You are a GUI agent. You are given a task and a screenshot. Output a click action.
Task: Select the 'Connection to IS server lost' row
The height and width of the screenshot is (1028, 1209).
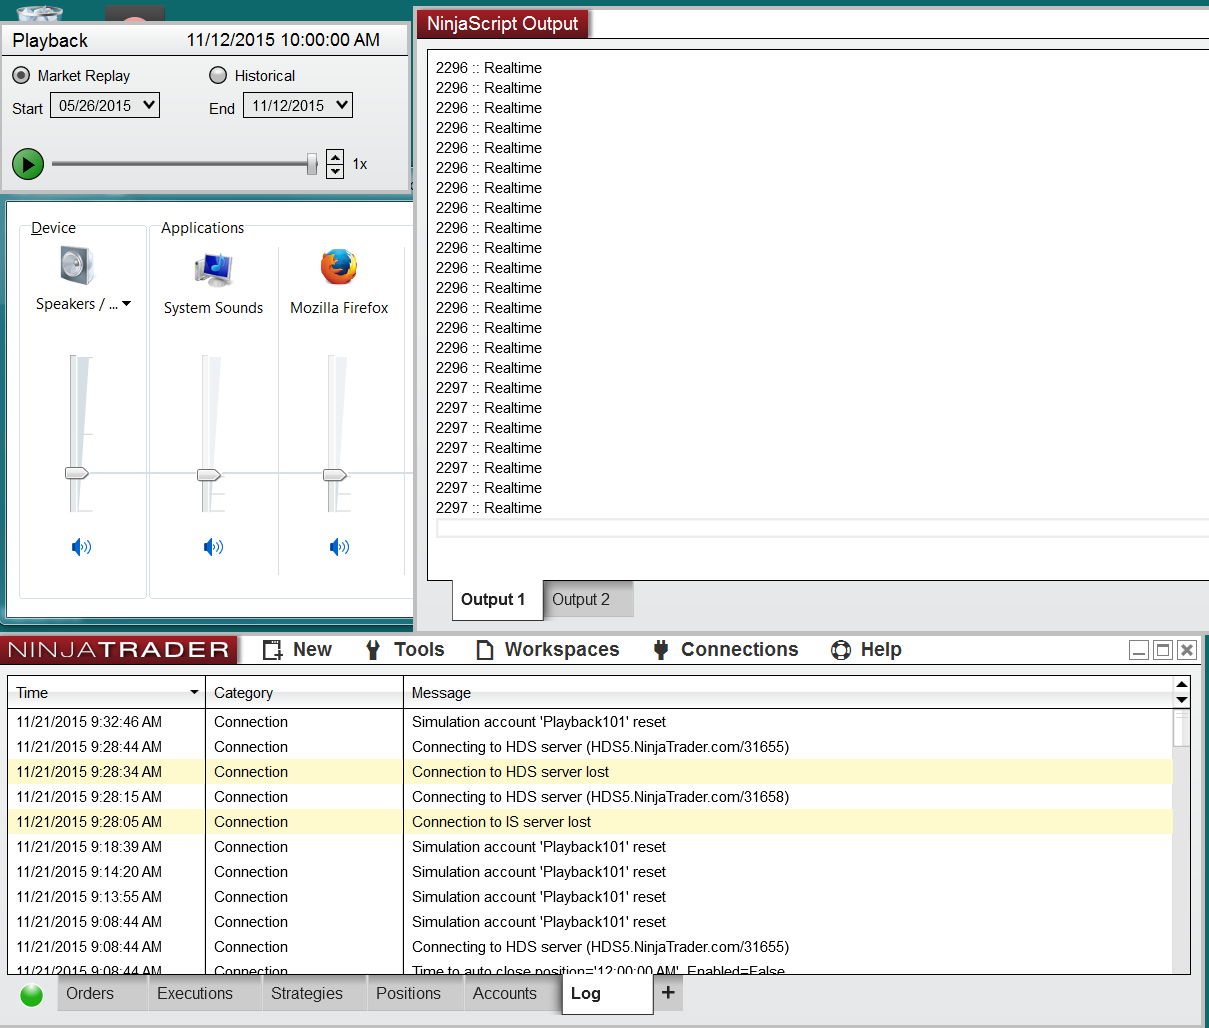pos(590,822)
